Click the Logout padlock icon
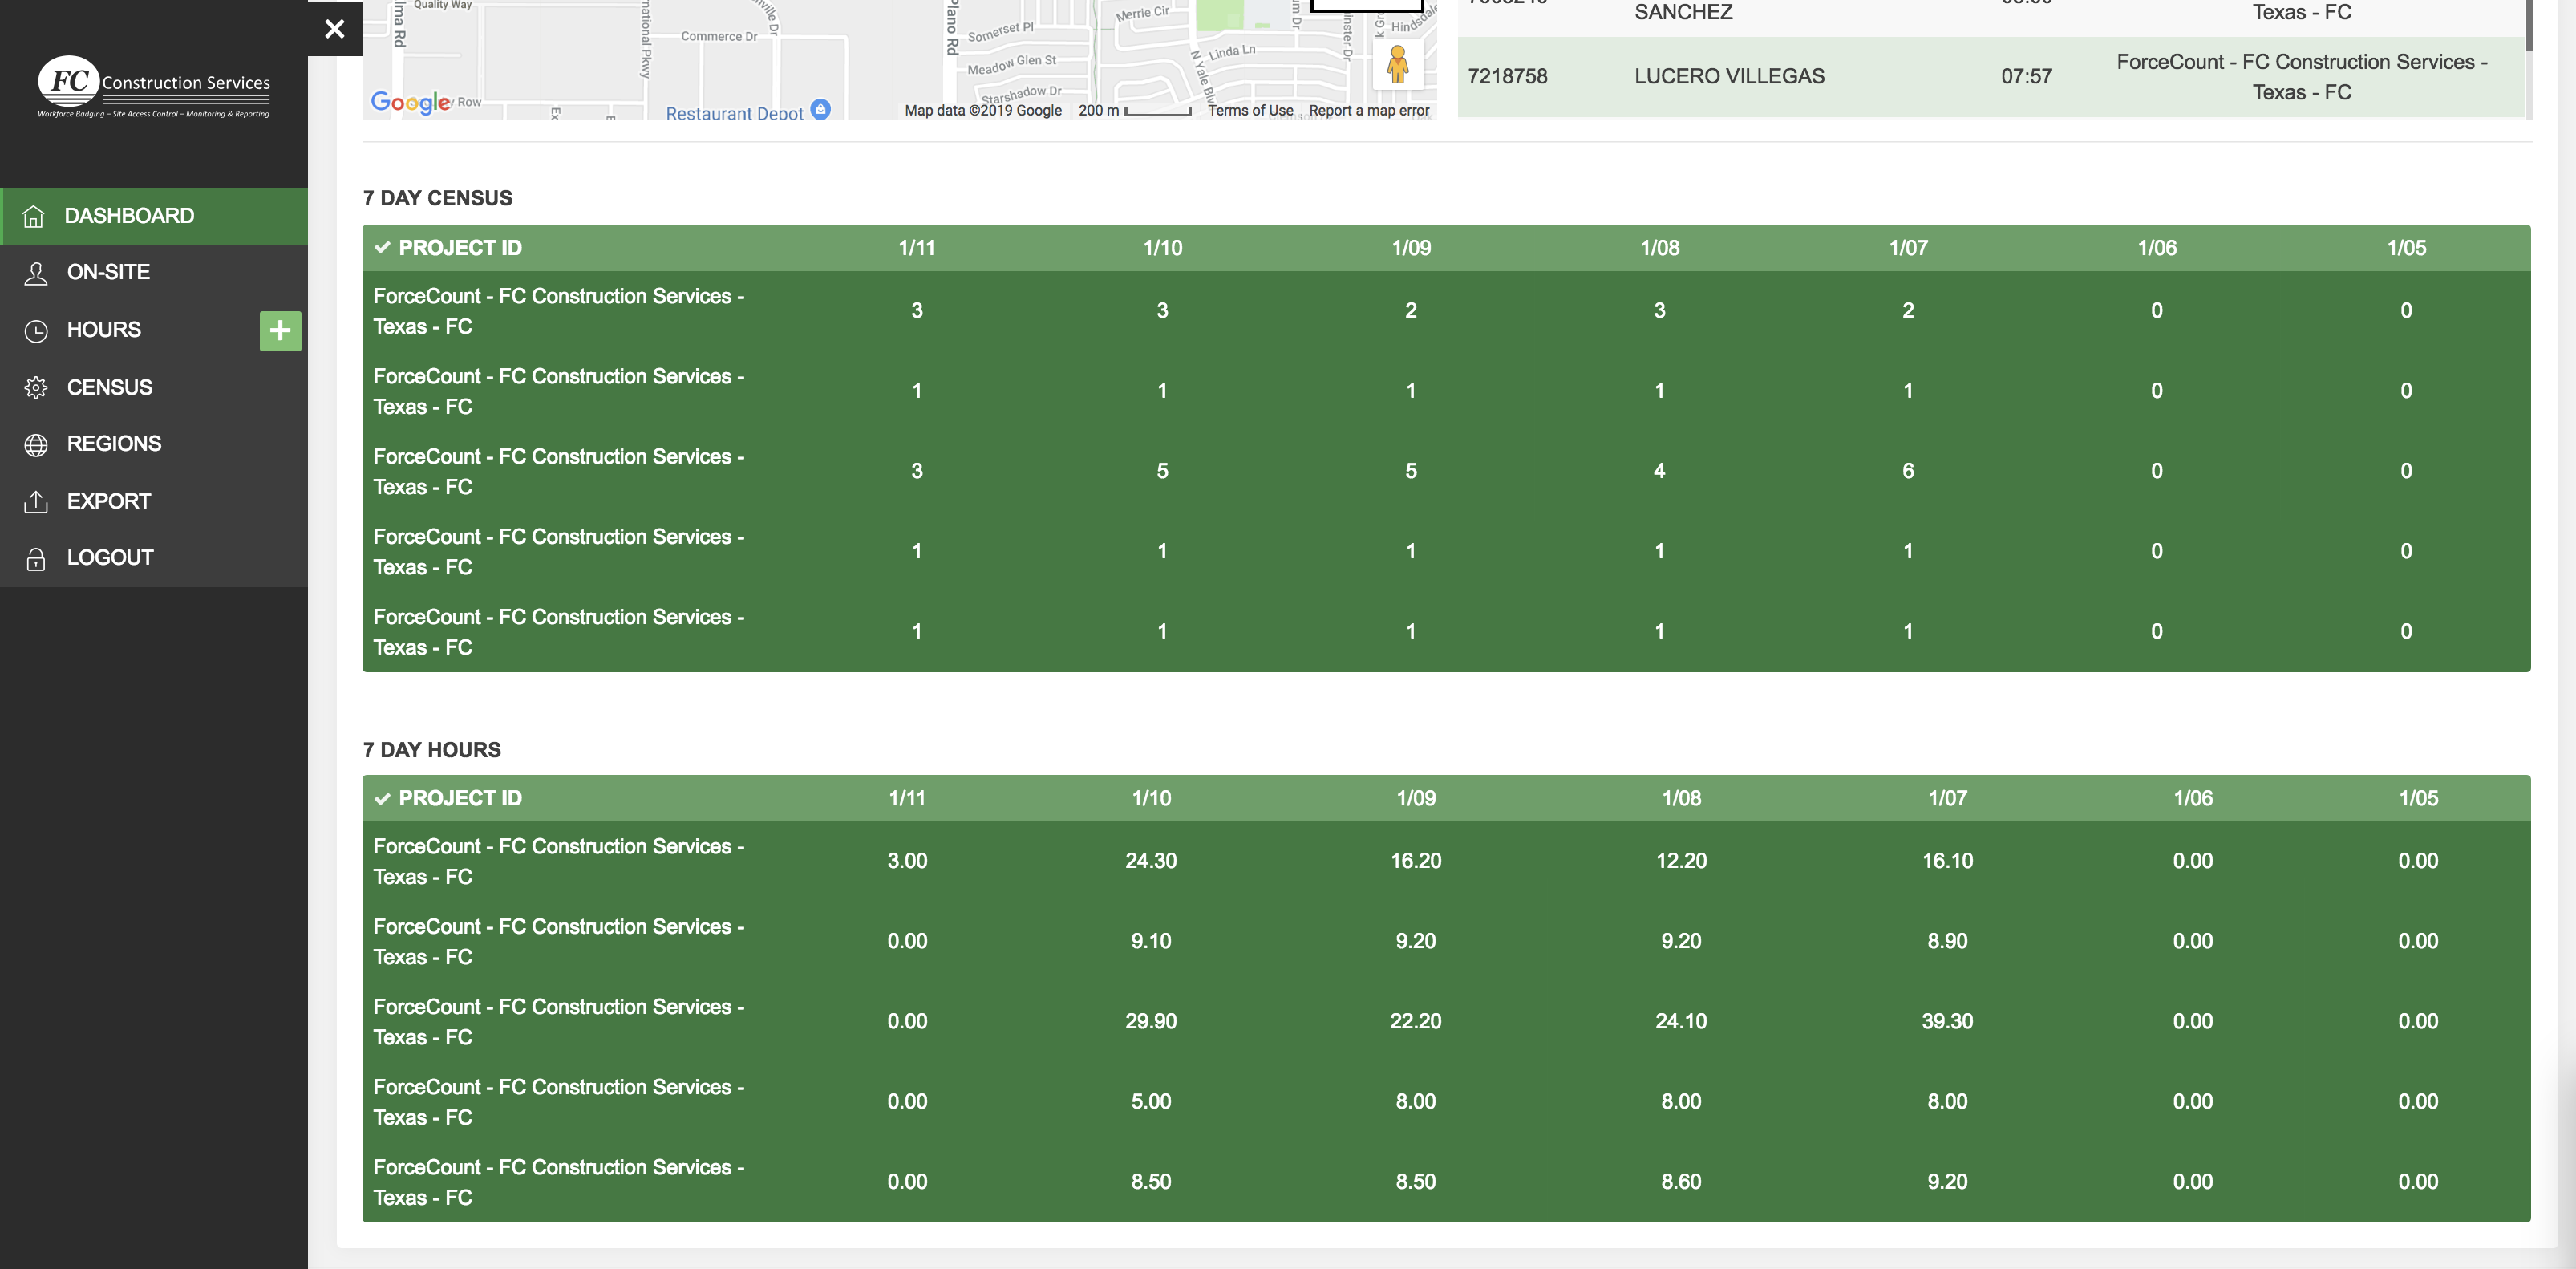 (x=36, y=559)
